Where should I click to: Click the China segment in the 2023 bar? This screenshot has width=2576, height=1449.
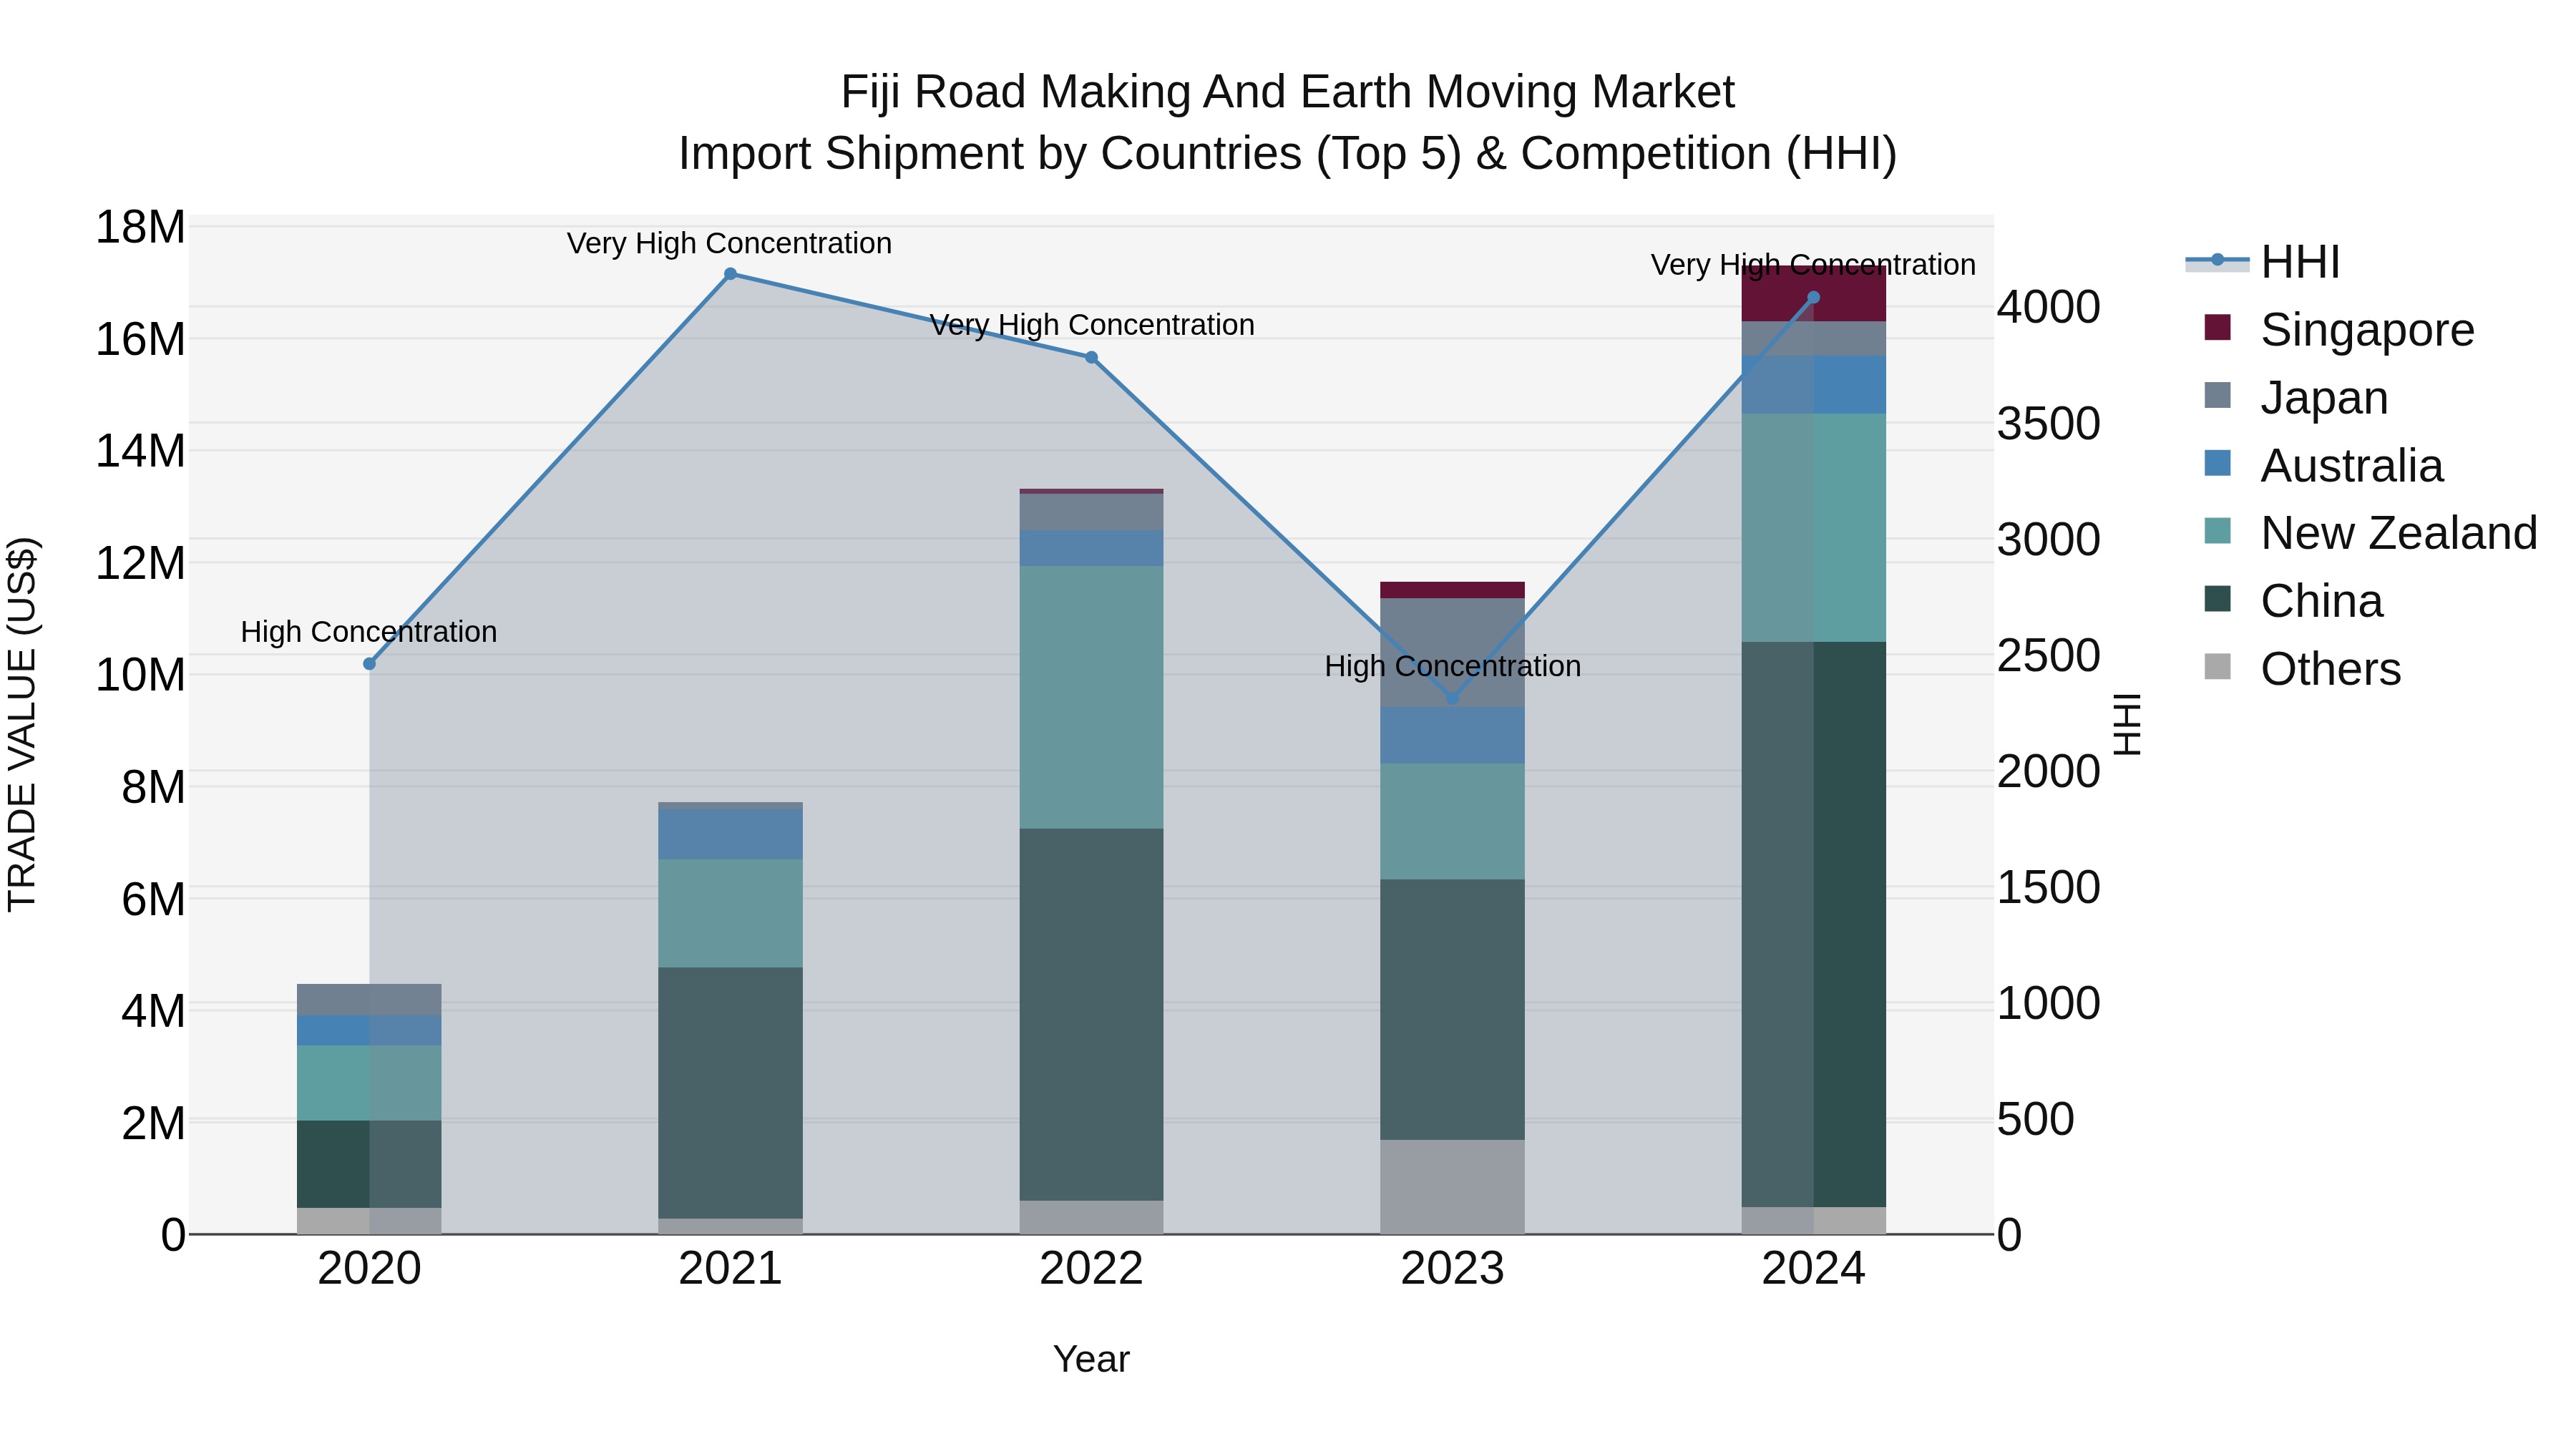[1453, 1010]
